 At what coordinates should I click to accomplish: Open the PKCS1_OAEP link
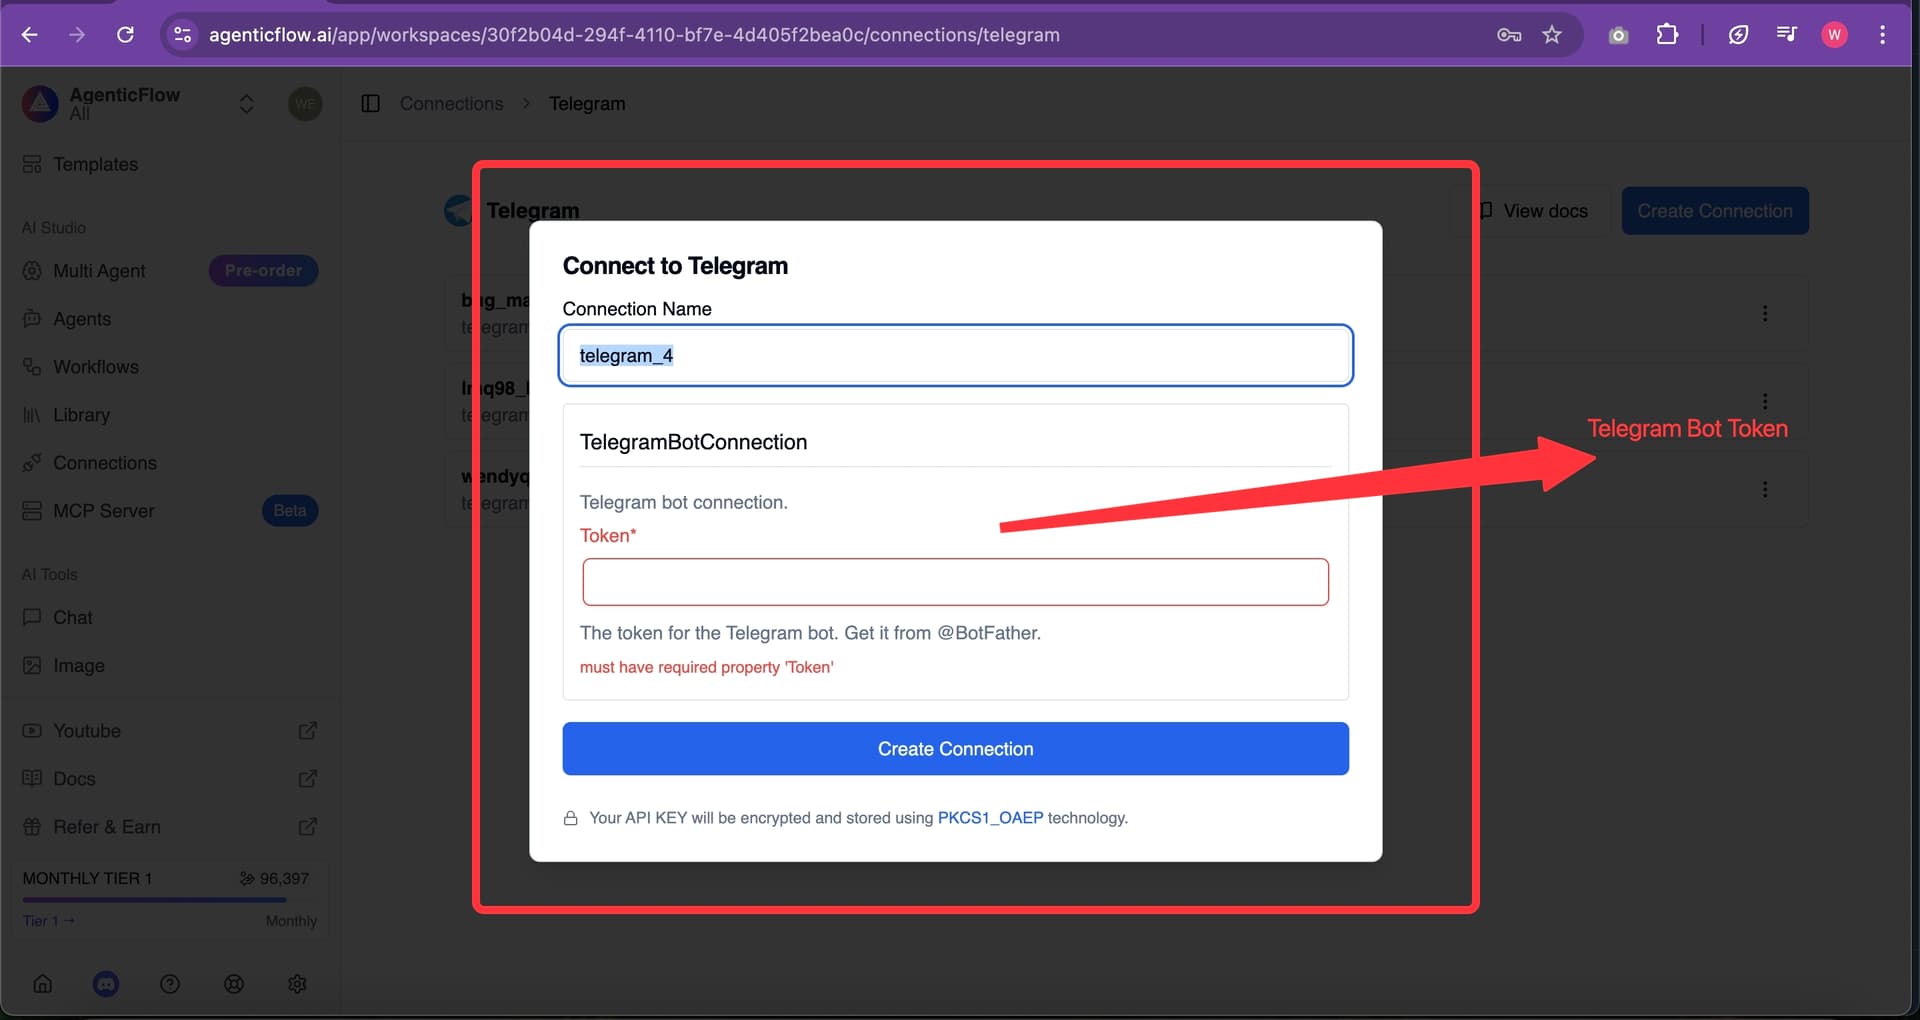click(x=990, y=818)
